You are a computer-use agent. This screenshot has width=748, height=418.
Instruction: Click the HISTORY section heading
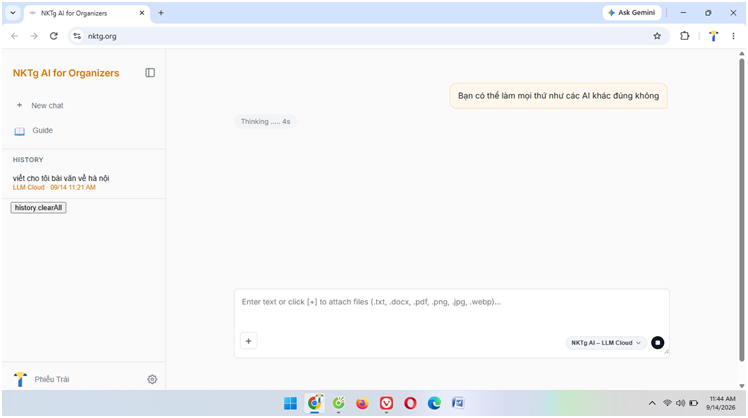[28, 160]
